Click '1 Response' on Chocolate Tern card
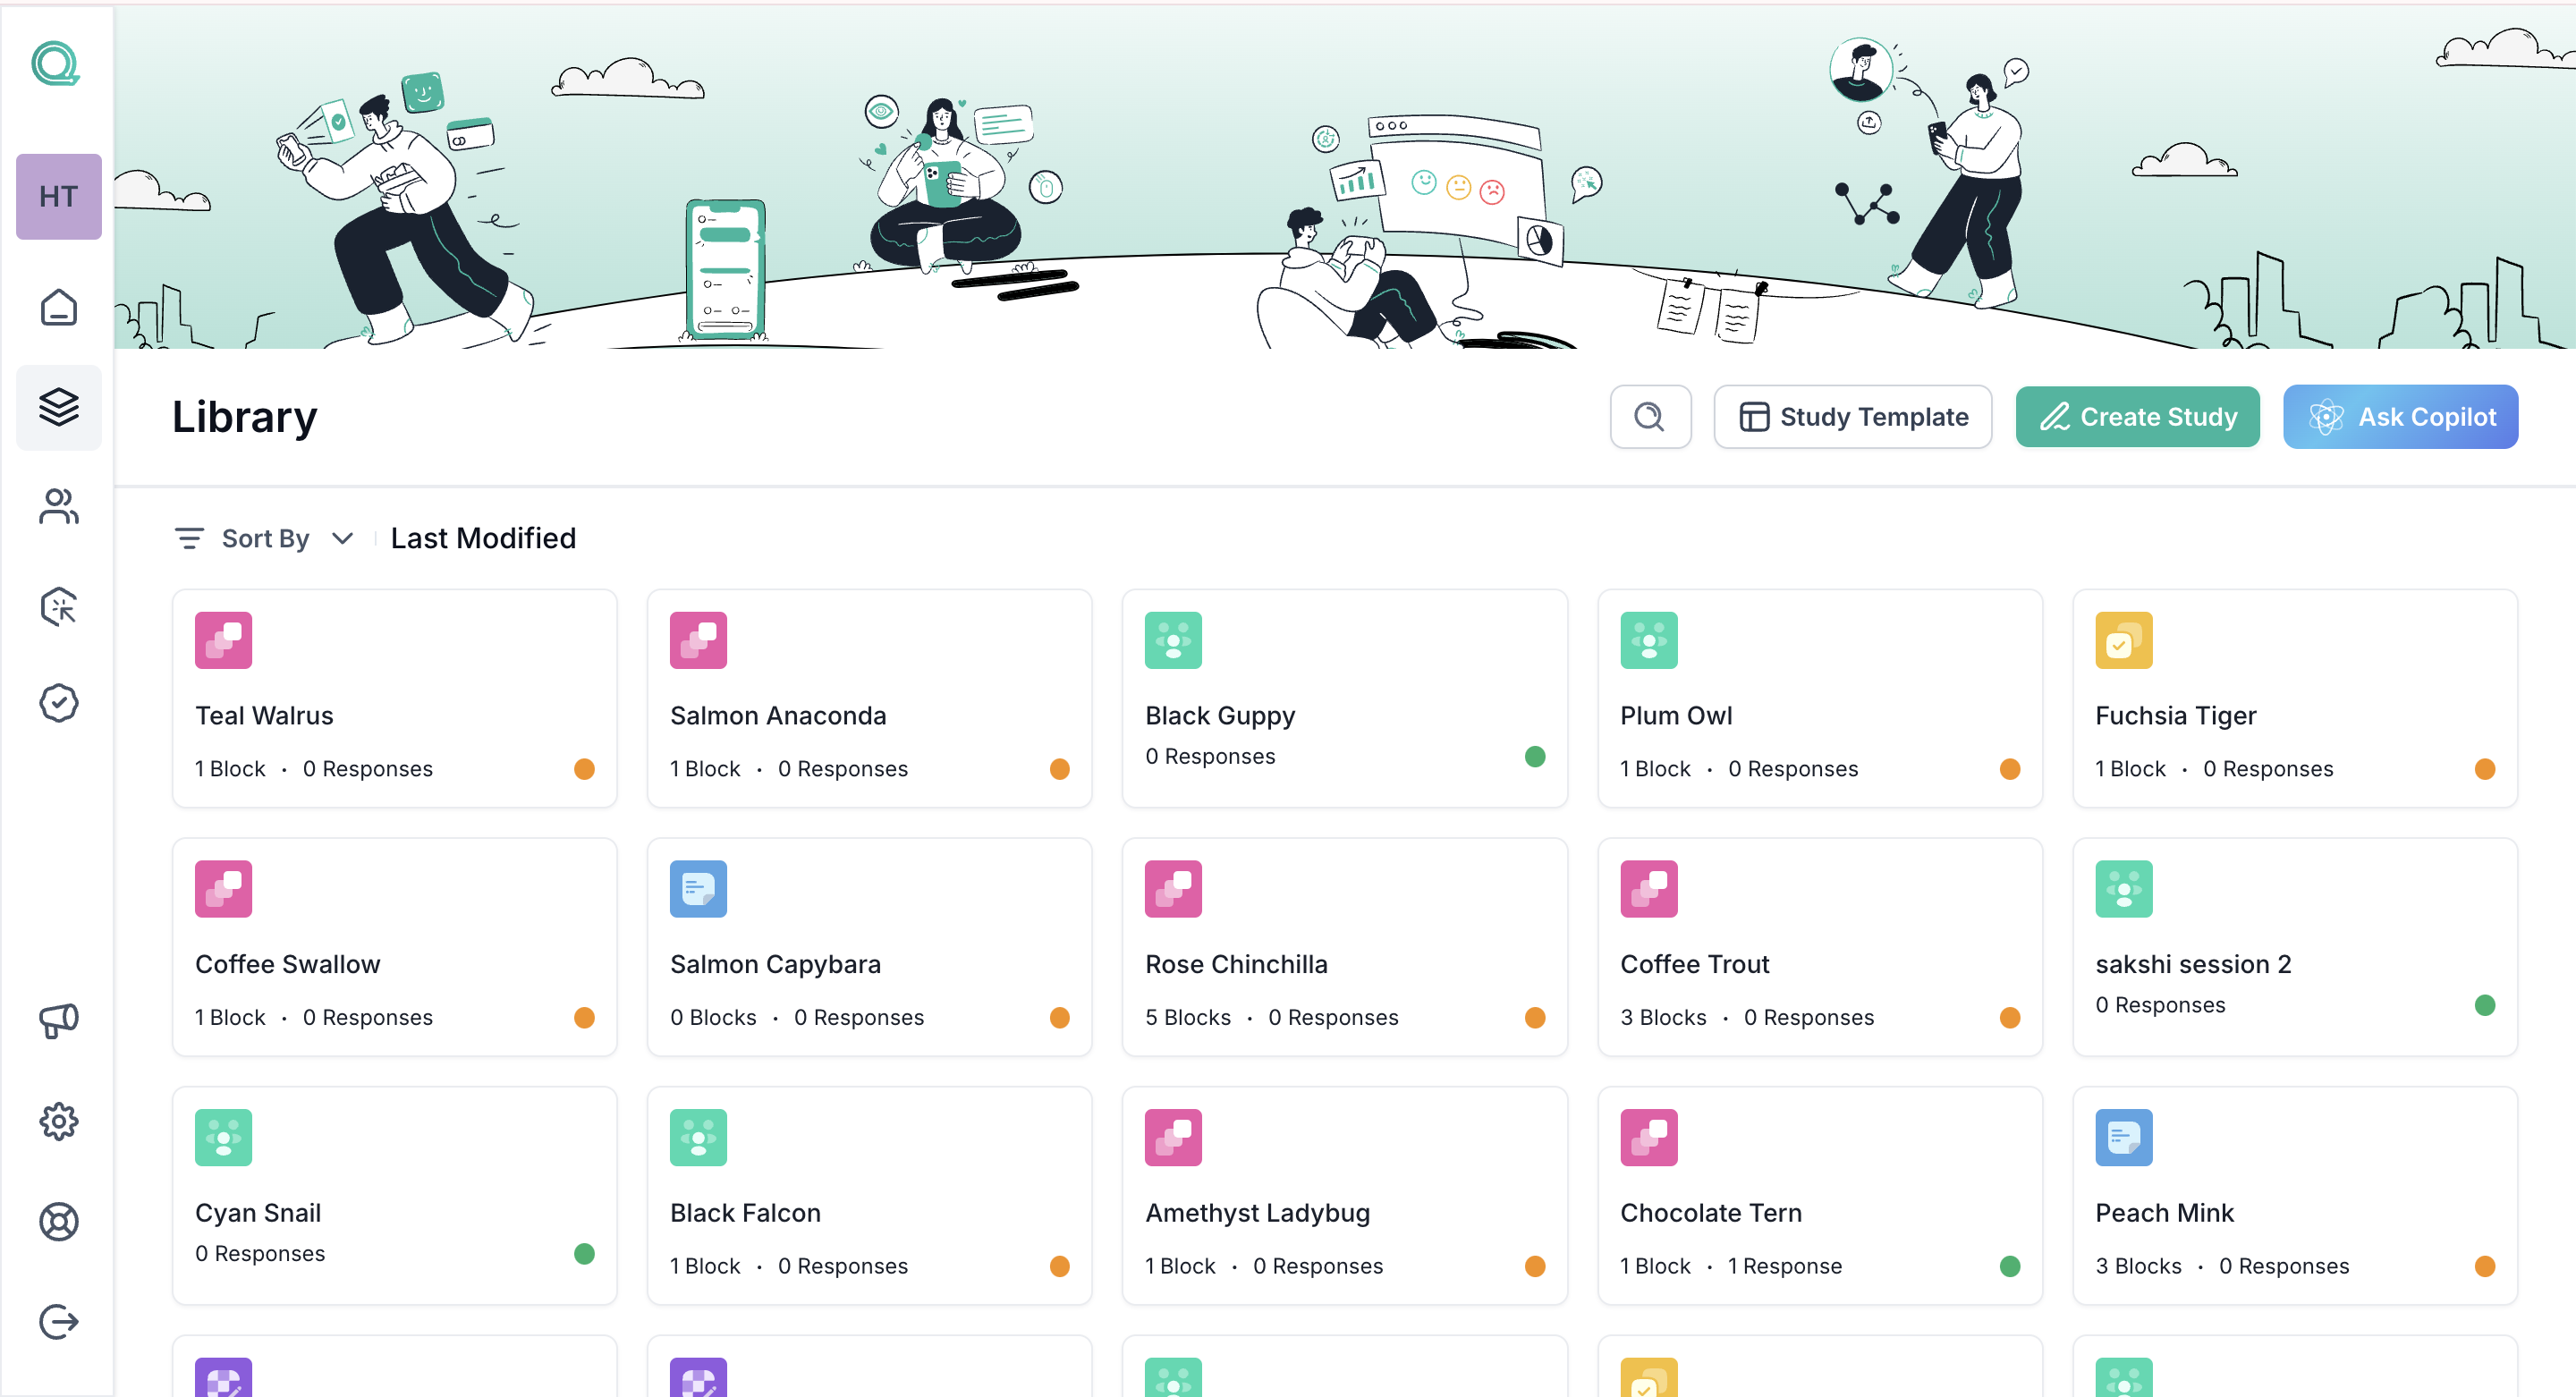The image size is (2576, 1397). coord(1784,1267)
